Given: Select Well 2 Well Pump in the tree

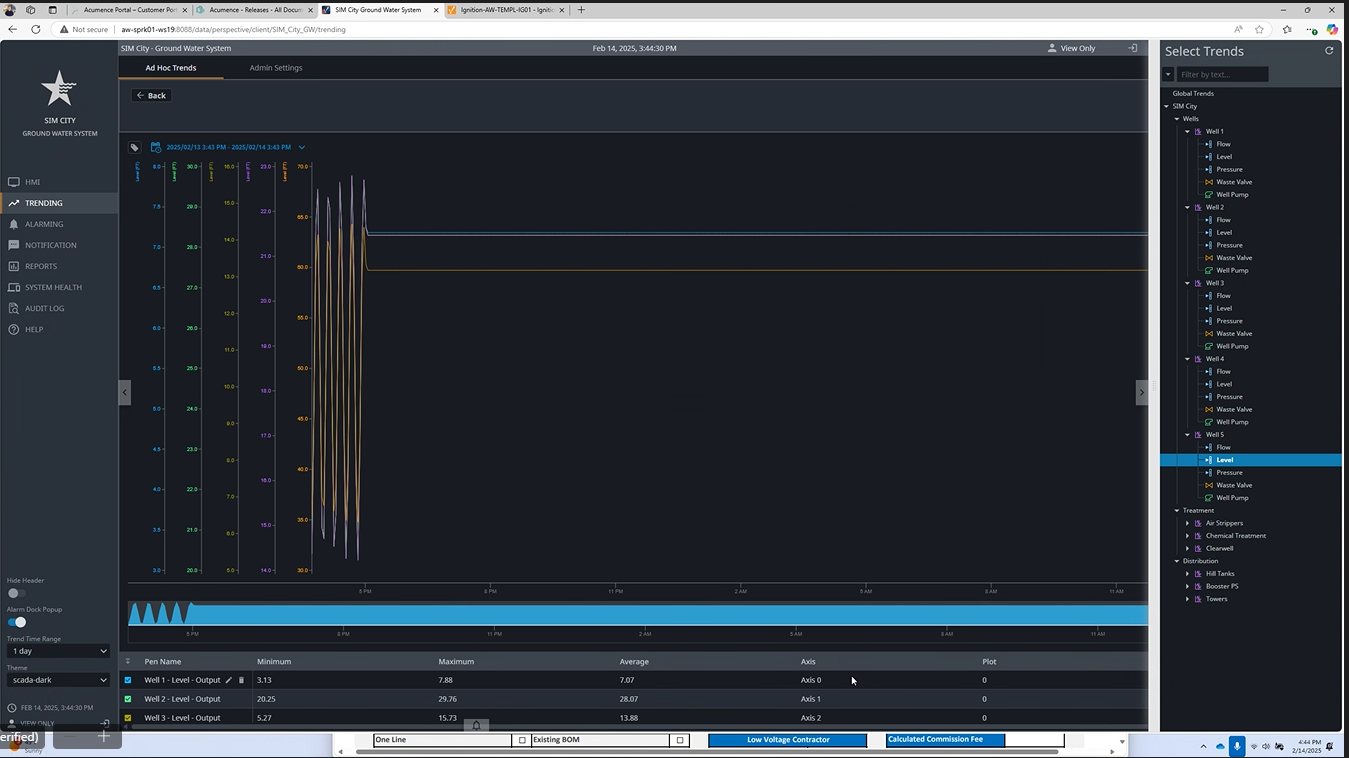Looking at the screenshot, I should pos(1231,270).
